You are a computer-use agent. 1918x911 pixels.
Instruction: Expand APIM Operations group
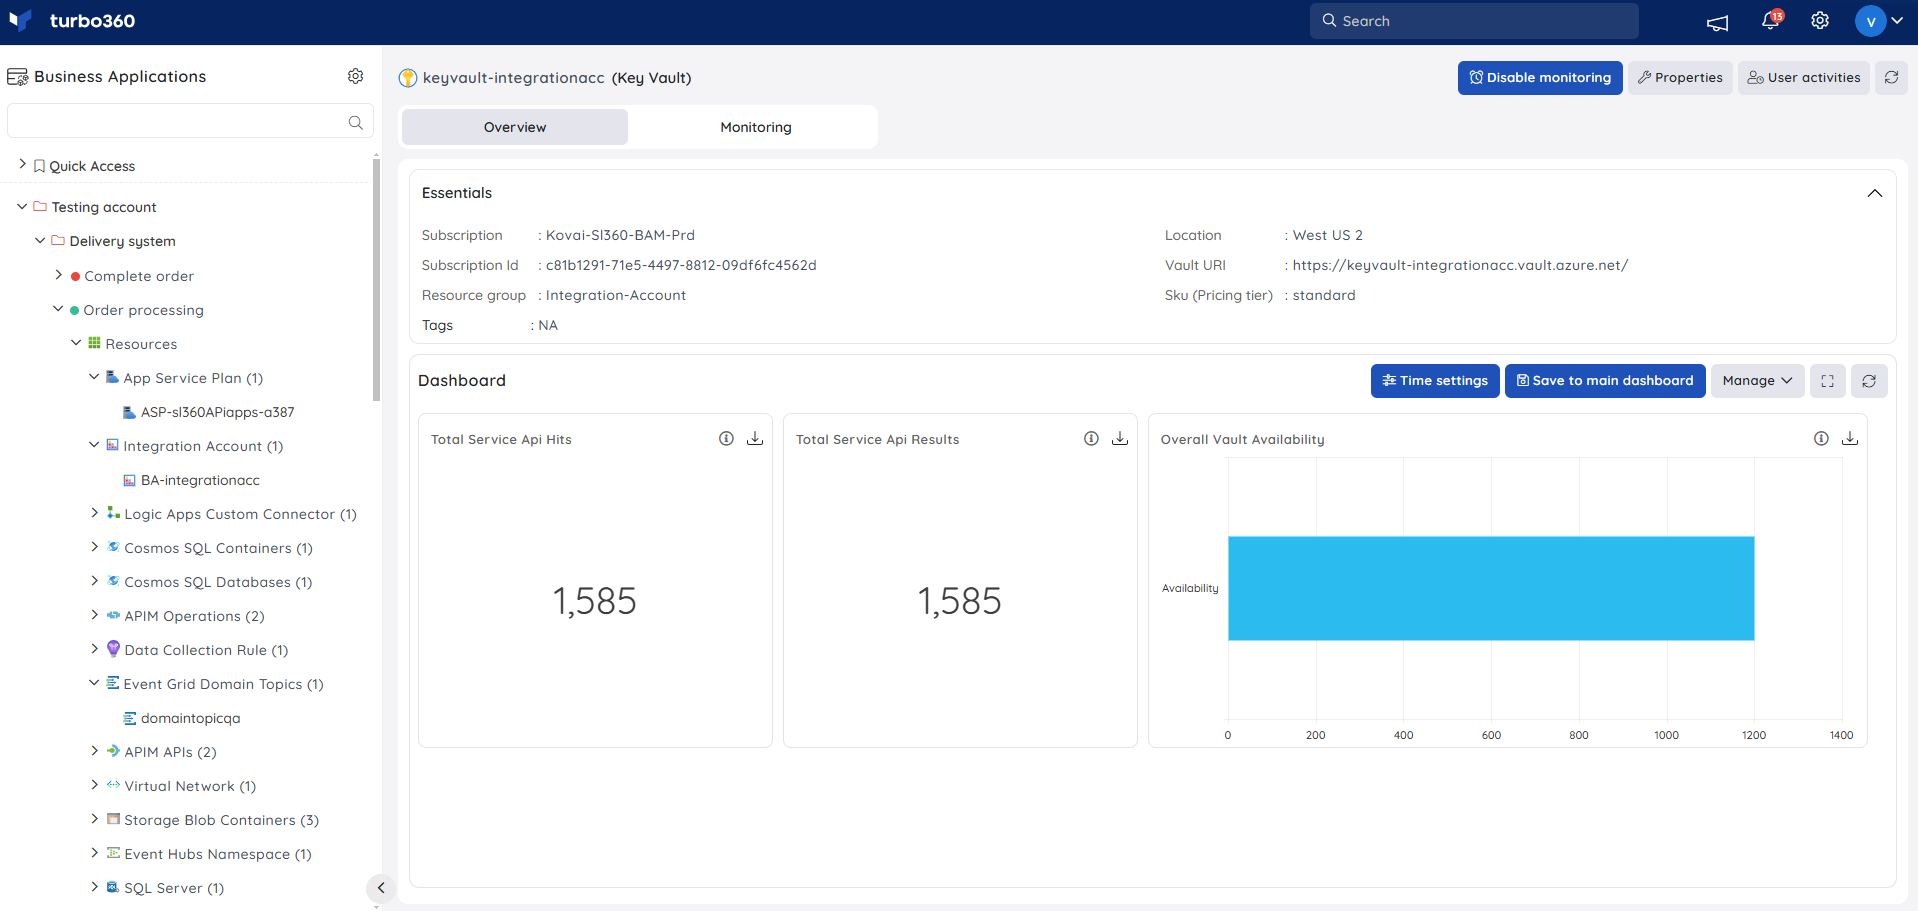point(94,615)
